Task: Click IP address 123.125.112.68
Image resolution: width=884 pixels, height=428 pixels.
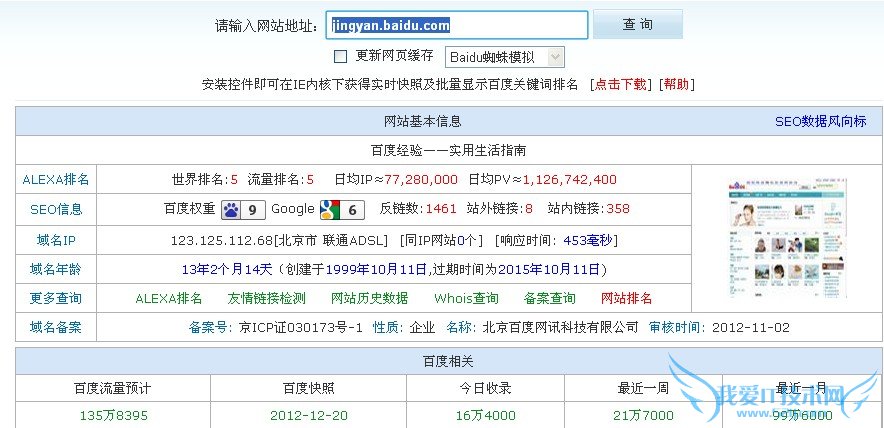Action: pos(222,241)
